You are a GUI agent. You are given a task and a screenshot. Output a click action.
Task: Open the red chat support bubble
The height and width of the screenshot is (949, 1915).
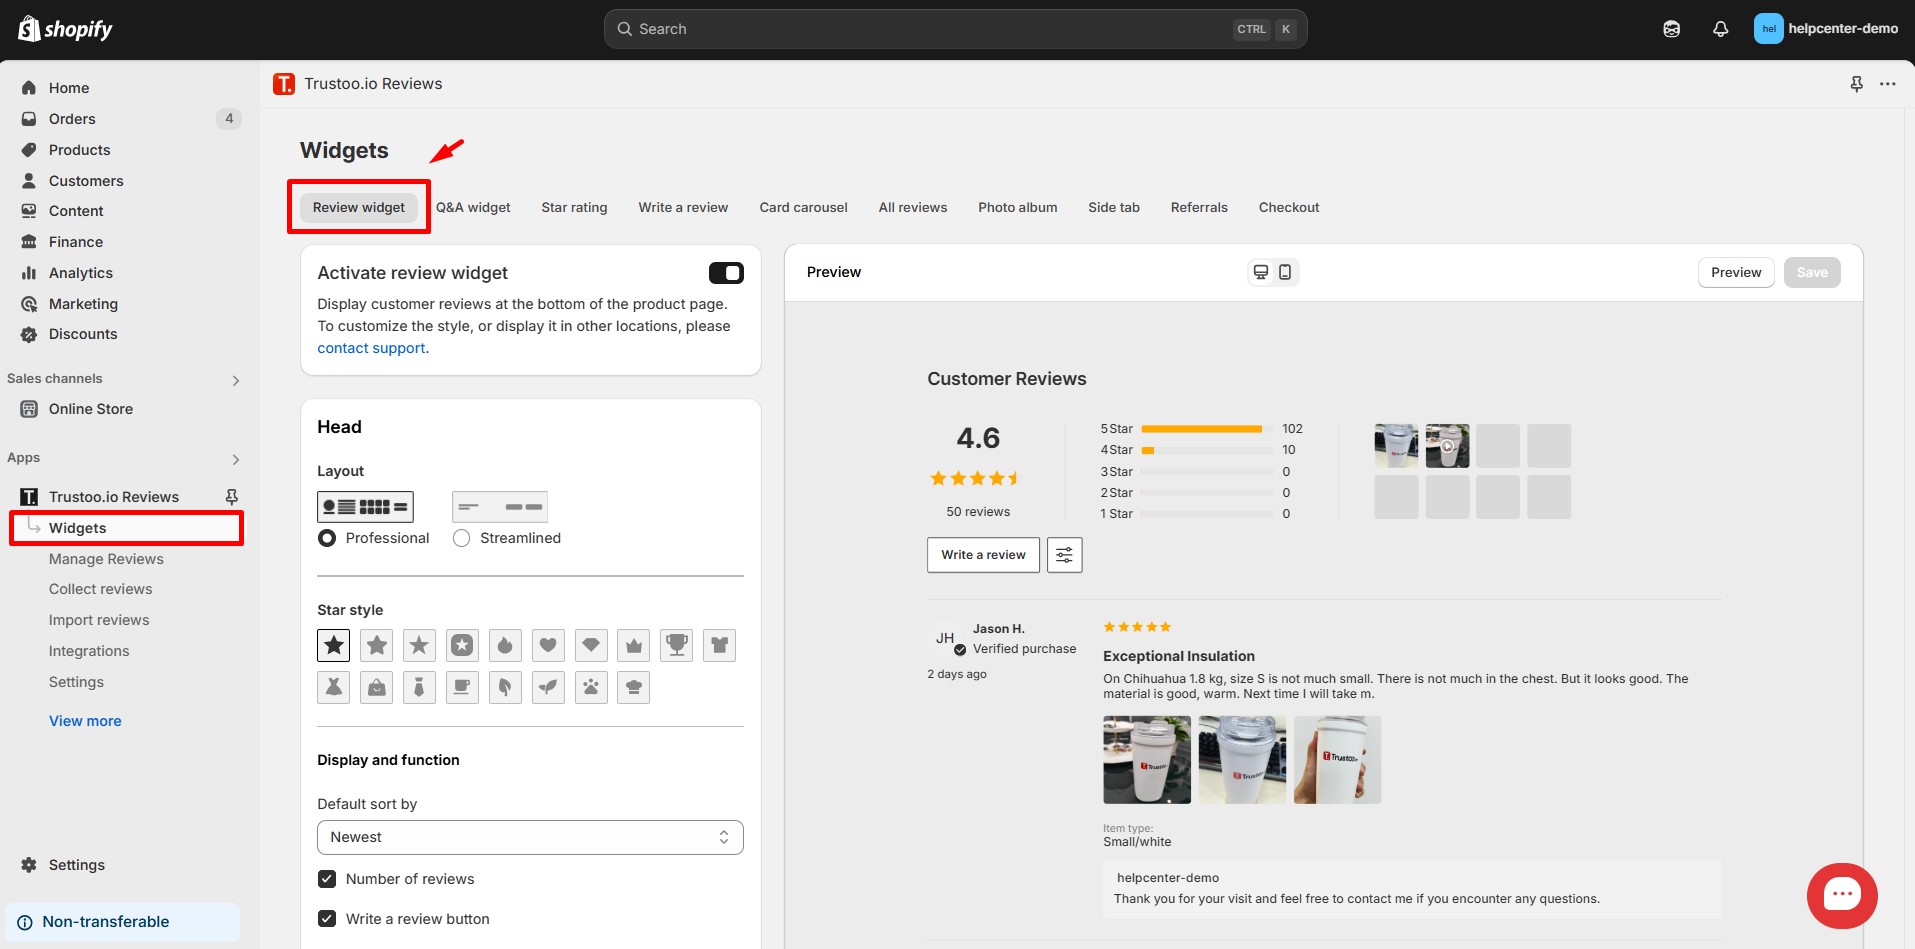click(1841, 895)
